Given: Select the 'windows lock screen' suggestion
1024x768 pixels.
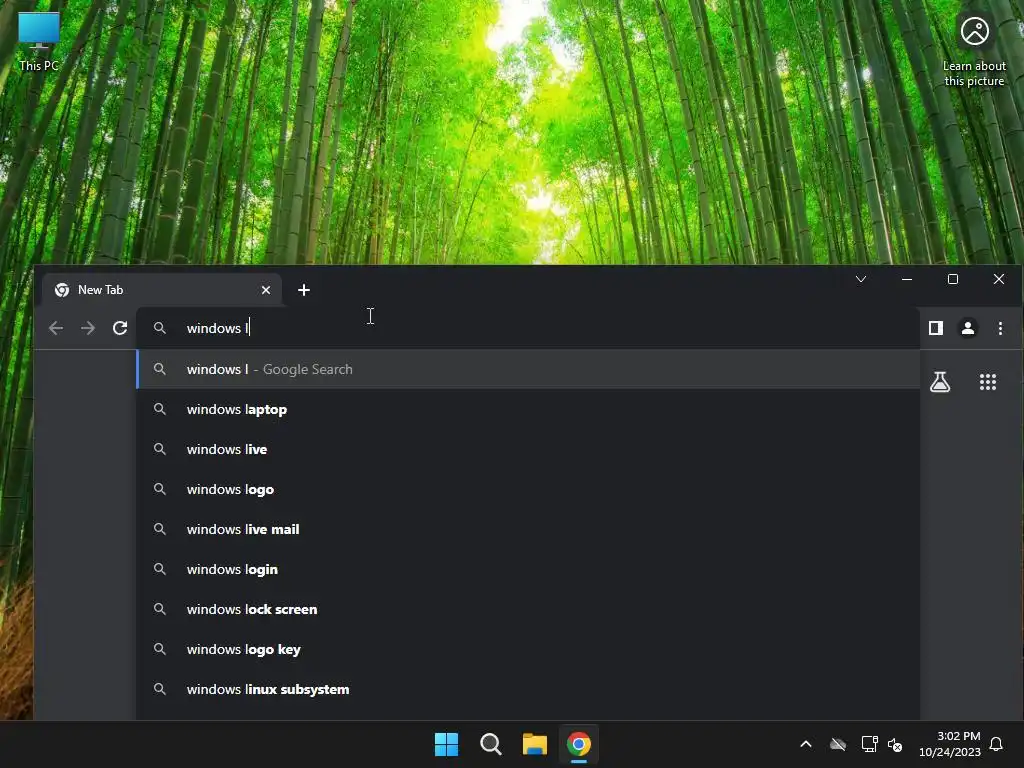Looking at the screenshot, I should click(528, 609).
